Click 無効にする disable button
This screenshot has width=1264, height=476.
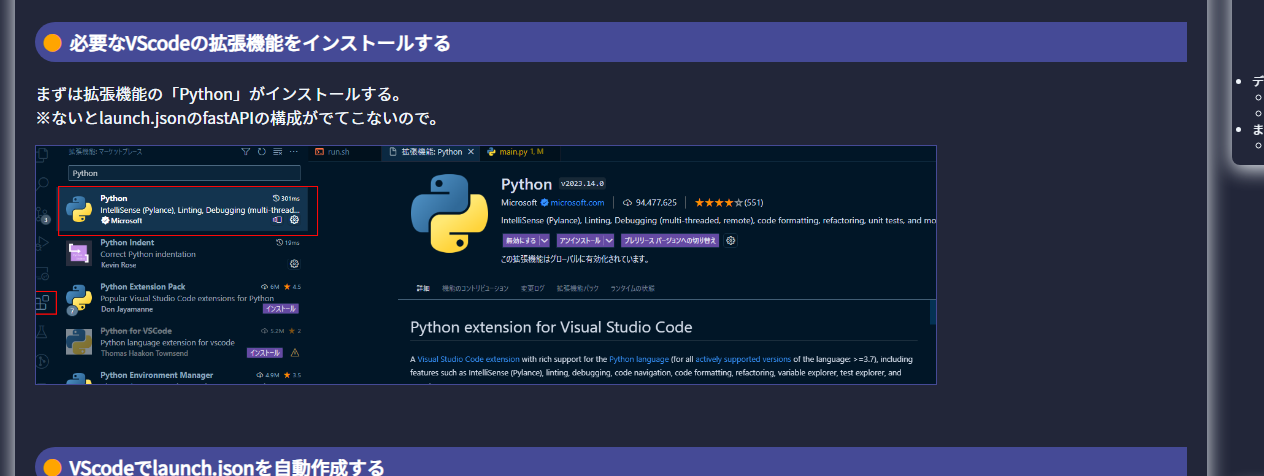pyautogui.click(x=520, y=241)
